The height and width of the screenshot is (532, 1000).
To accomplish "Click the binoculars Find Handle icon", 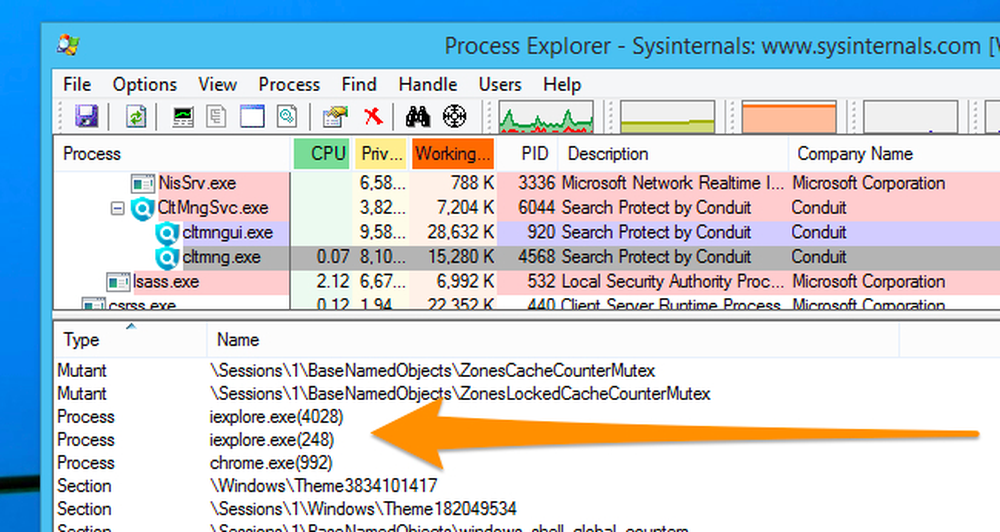I will click(x=418, y=117).
